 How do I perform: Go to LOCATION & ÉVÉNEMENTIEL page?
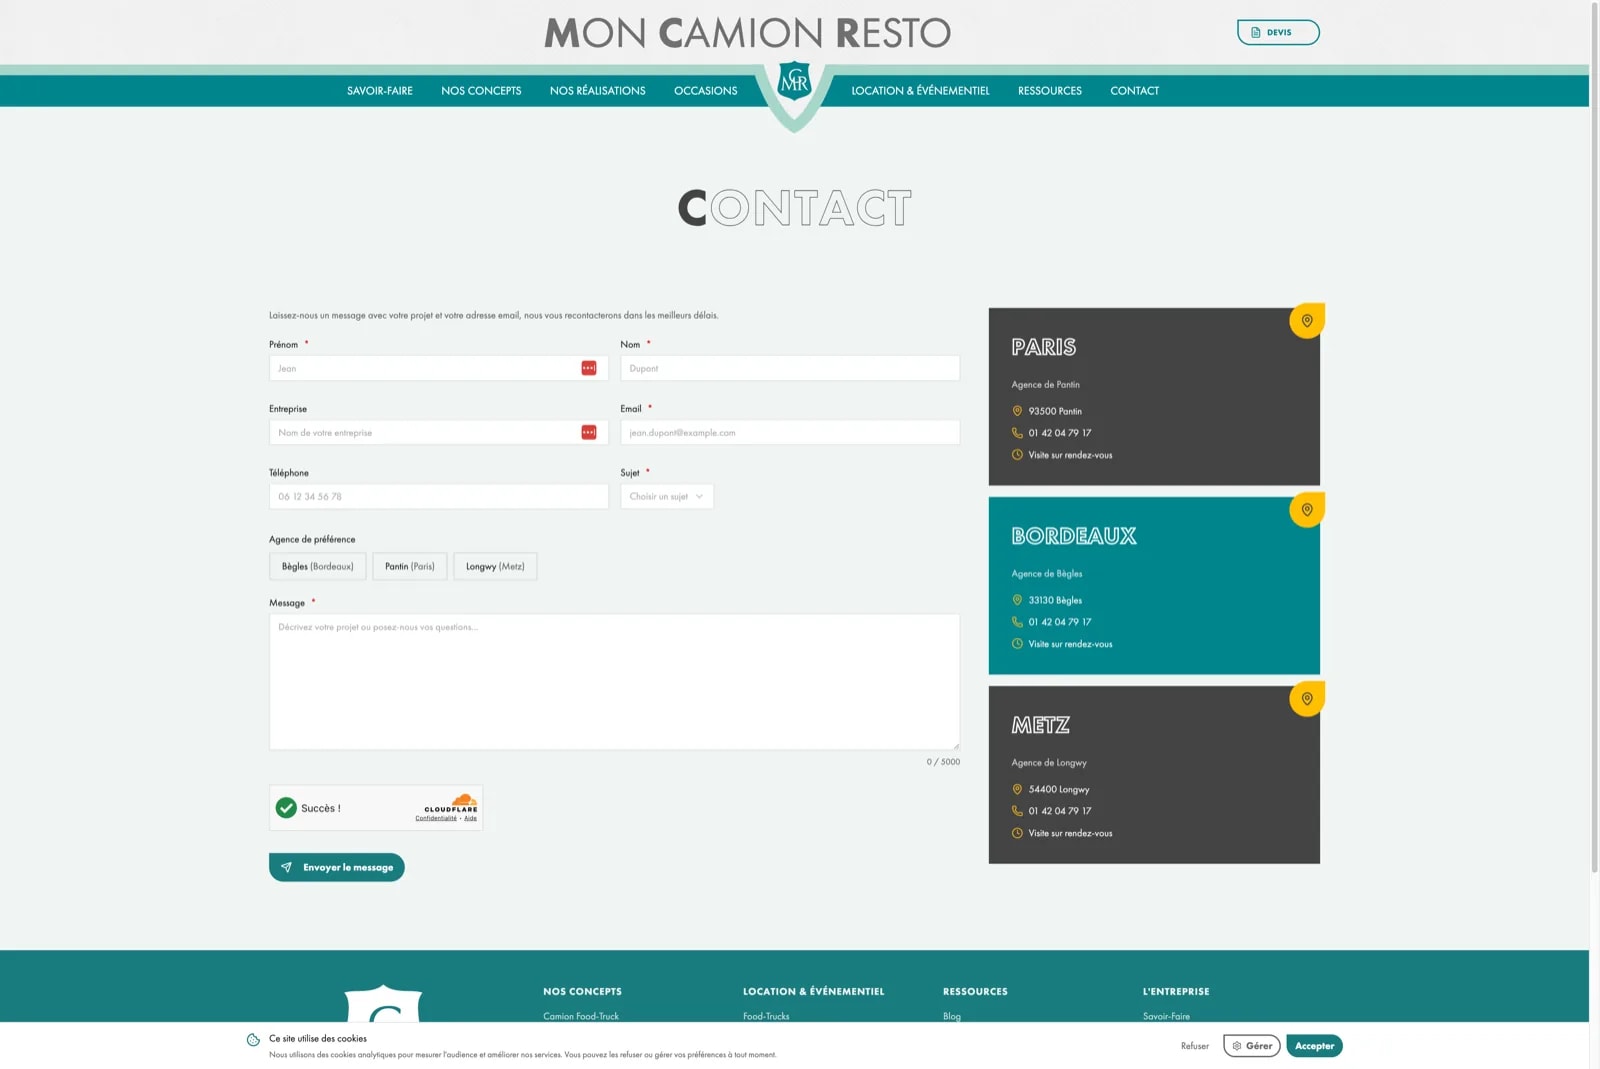click(920, 90)
